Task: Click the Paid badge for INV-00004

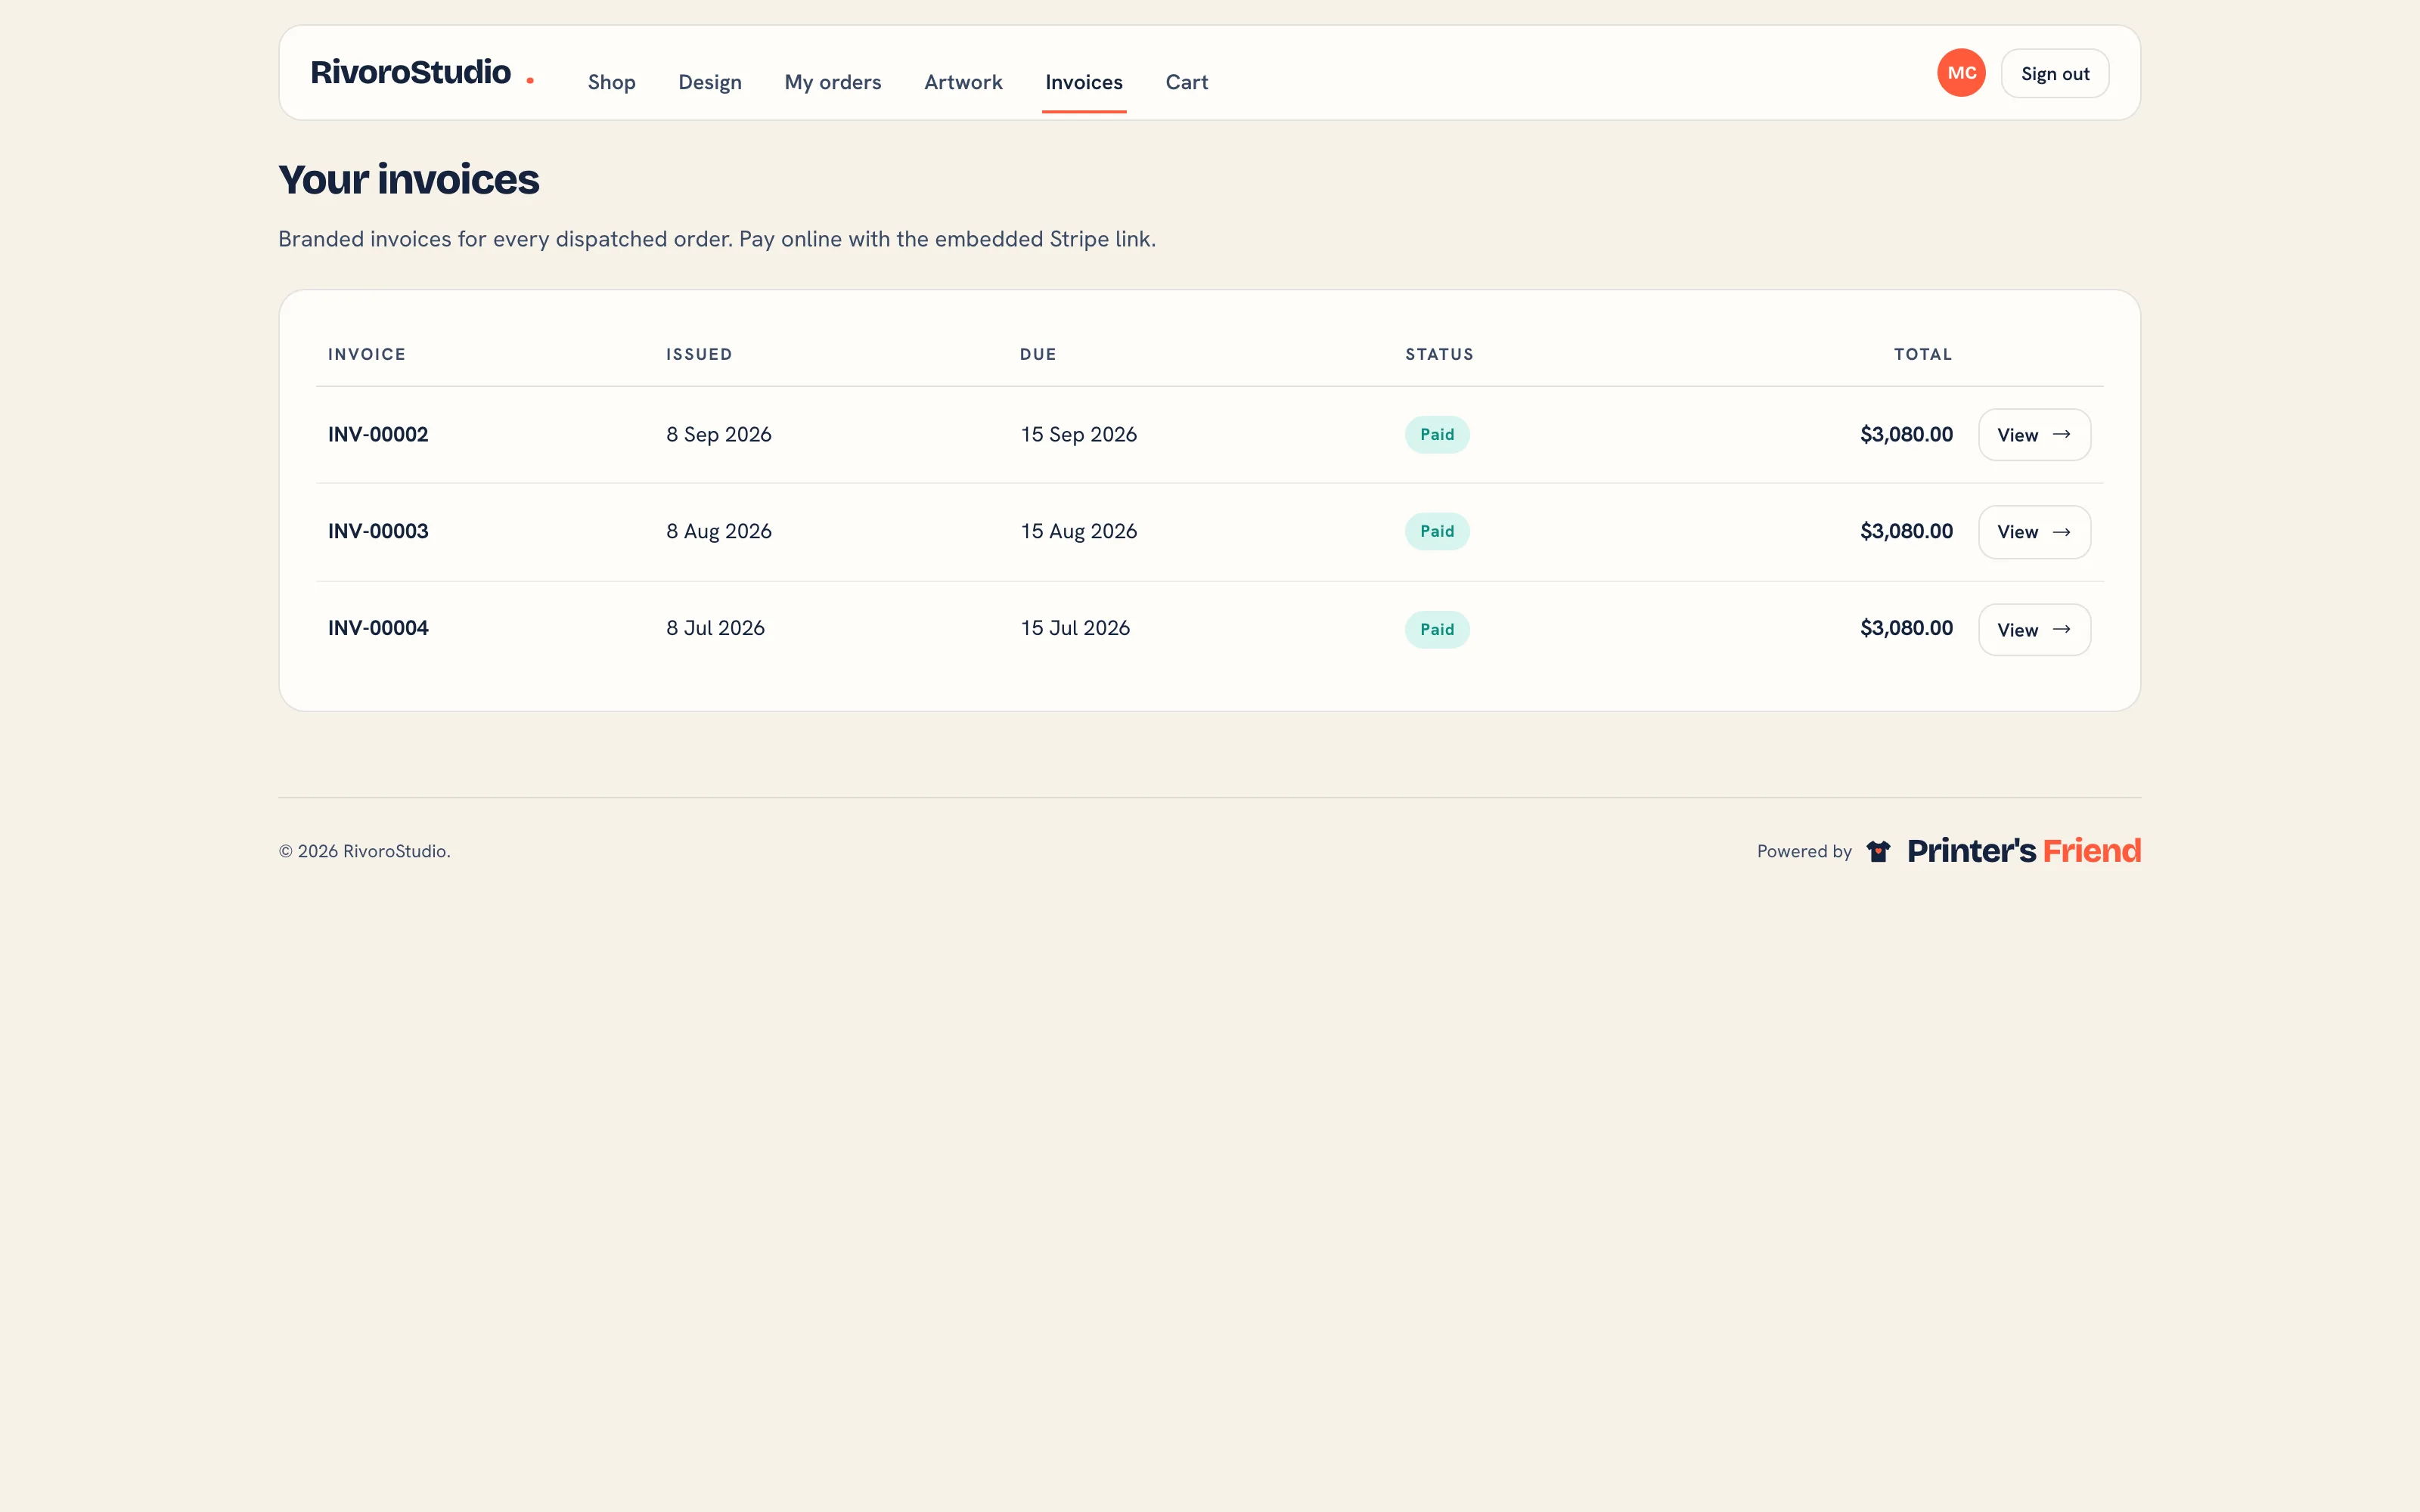Action: [x=1437, y=630]
